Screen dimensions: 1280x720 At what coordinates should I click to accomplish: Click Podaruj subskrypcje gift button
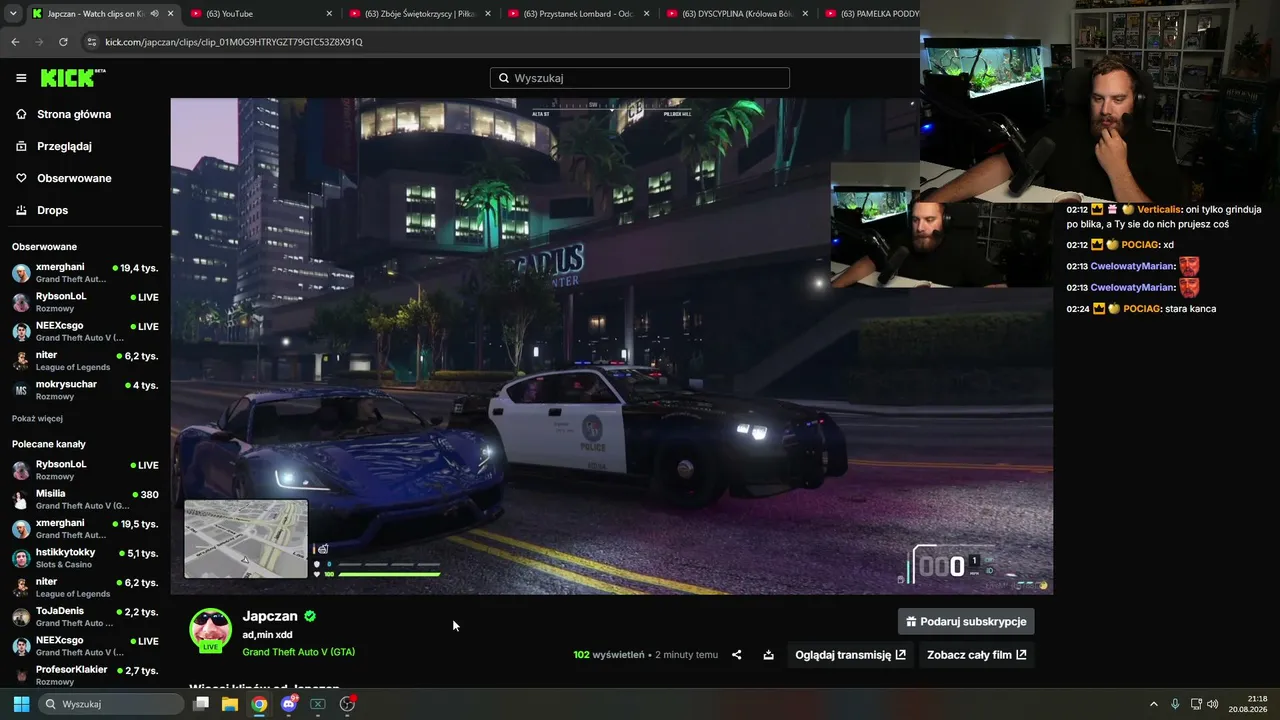[x=966, y=621]
